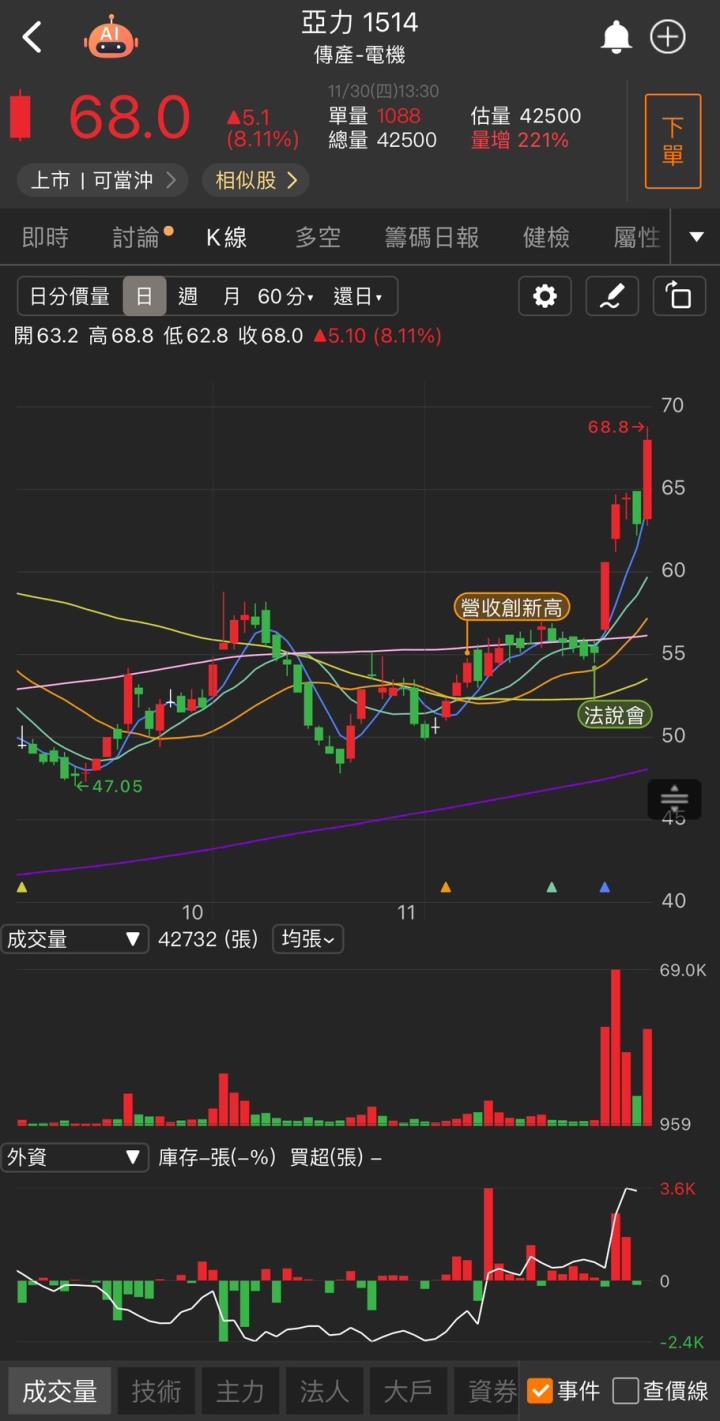The image size is (720, 1421).
Task: Open the AI robot assistant
Action: point(110,38)
